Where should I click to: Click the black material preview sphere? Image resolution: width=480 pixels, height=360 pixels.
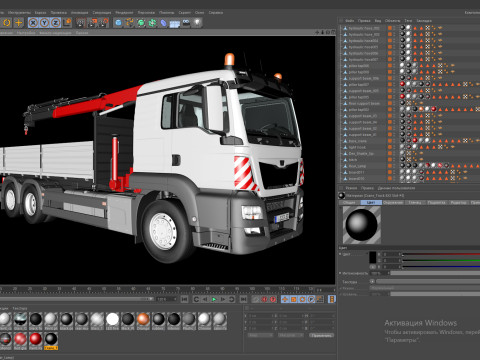362,225
